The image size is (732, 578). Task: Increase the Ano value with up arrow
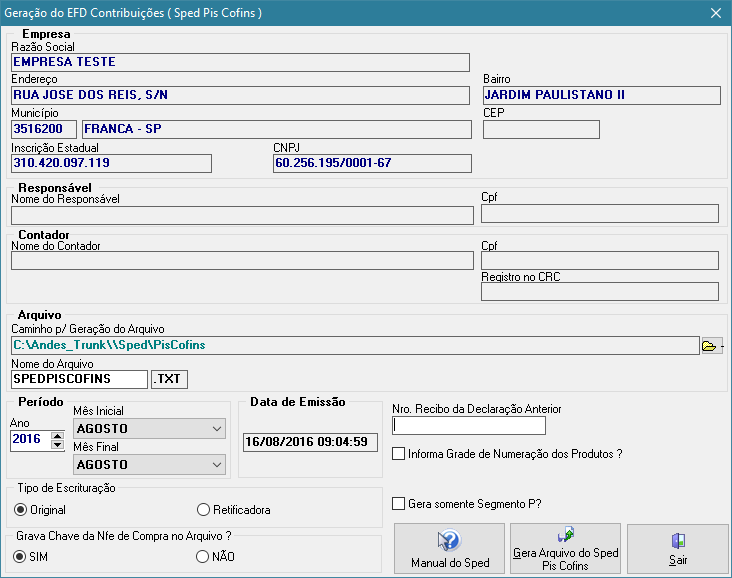pos(57,436)
